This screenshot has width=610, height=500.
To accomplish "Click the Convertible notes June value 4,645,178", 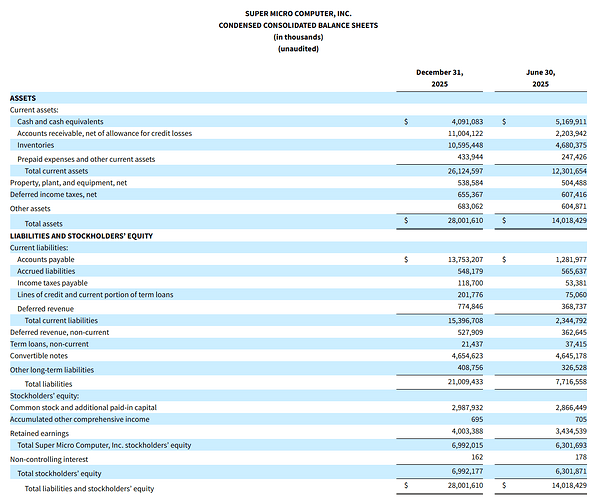I will point(571,356).
